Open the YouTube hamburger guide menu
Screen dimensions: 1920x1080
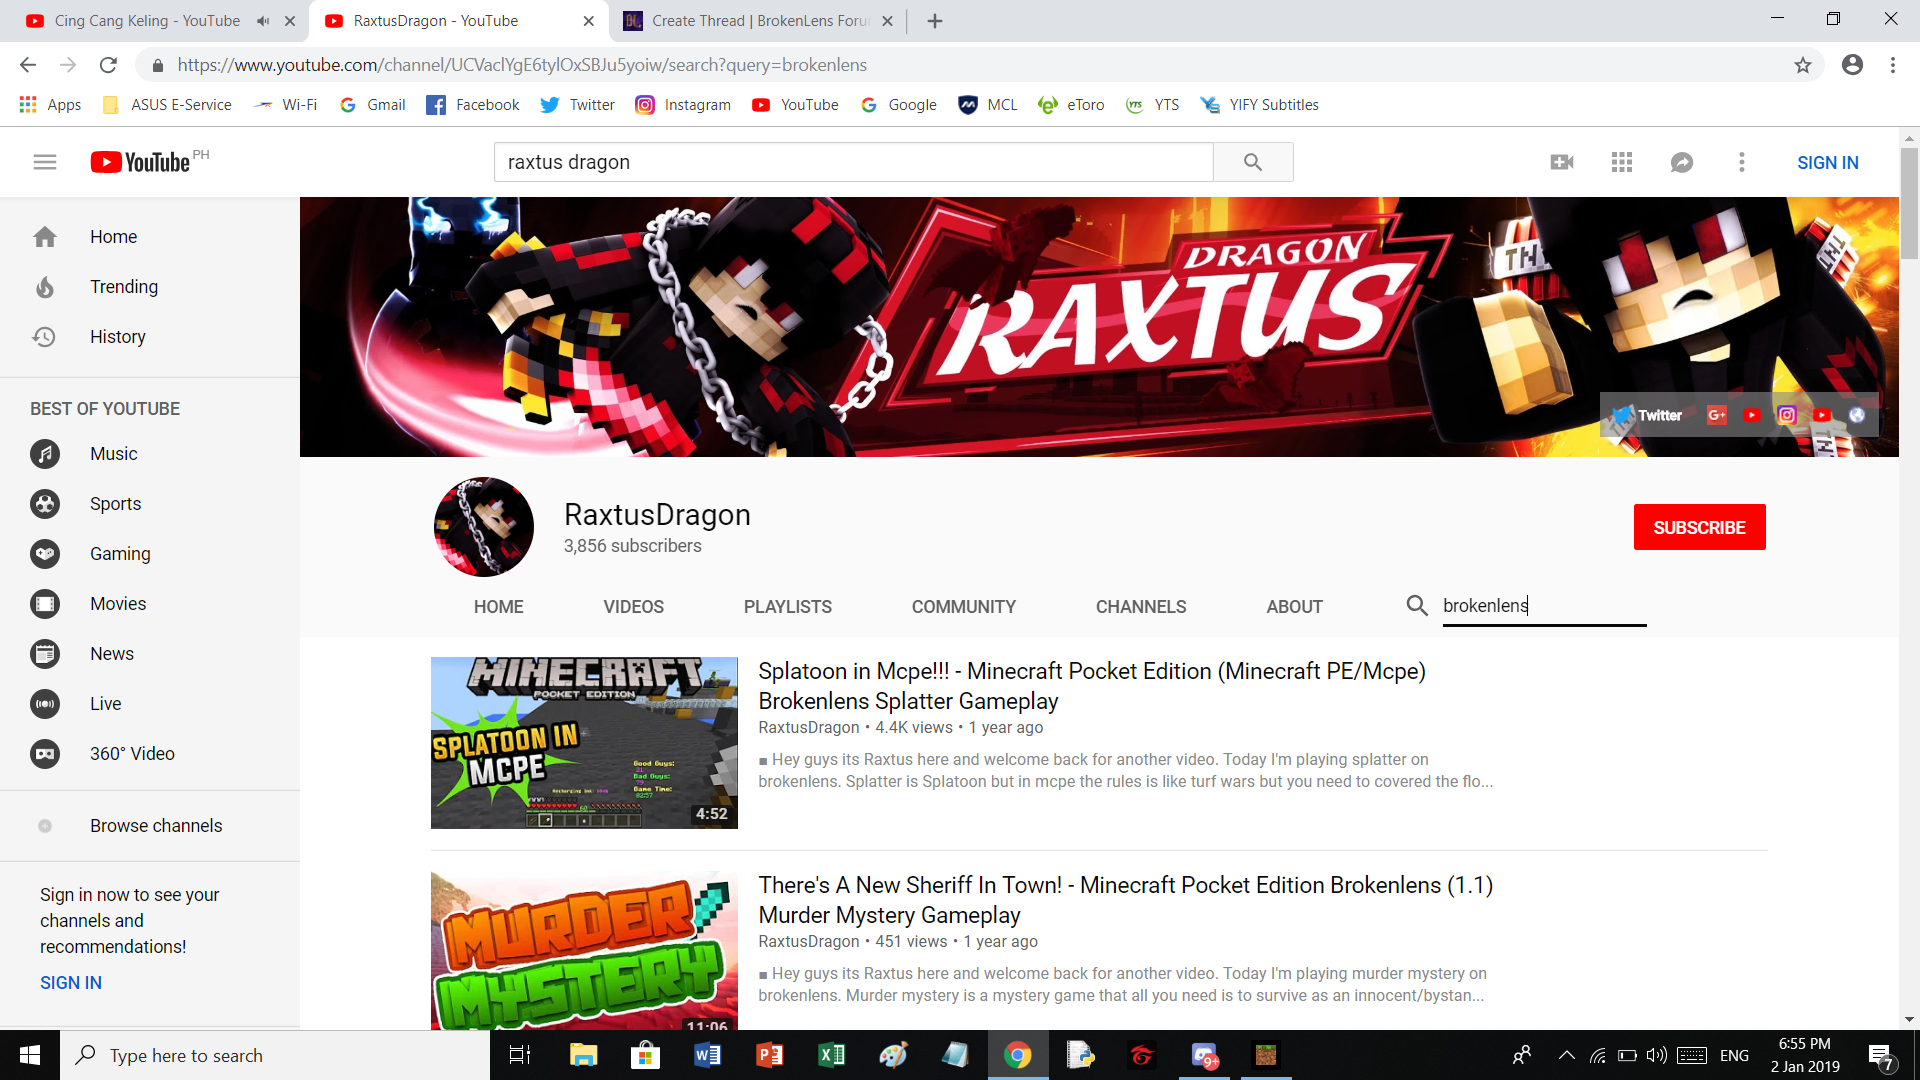pyautogui.click(x=45, y=162)
